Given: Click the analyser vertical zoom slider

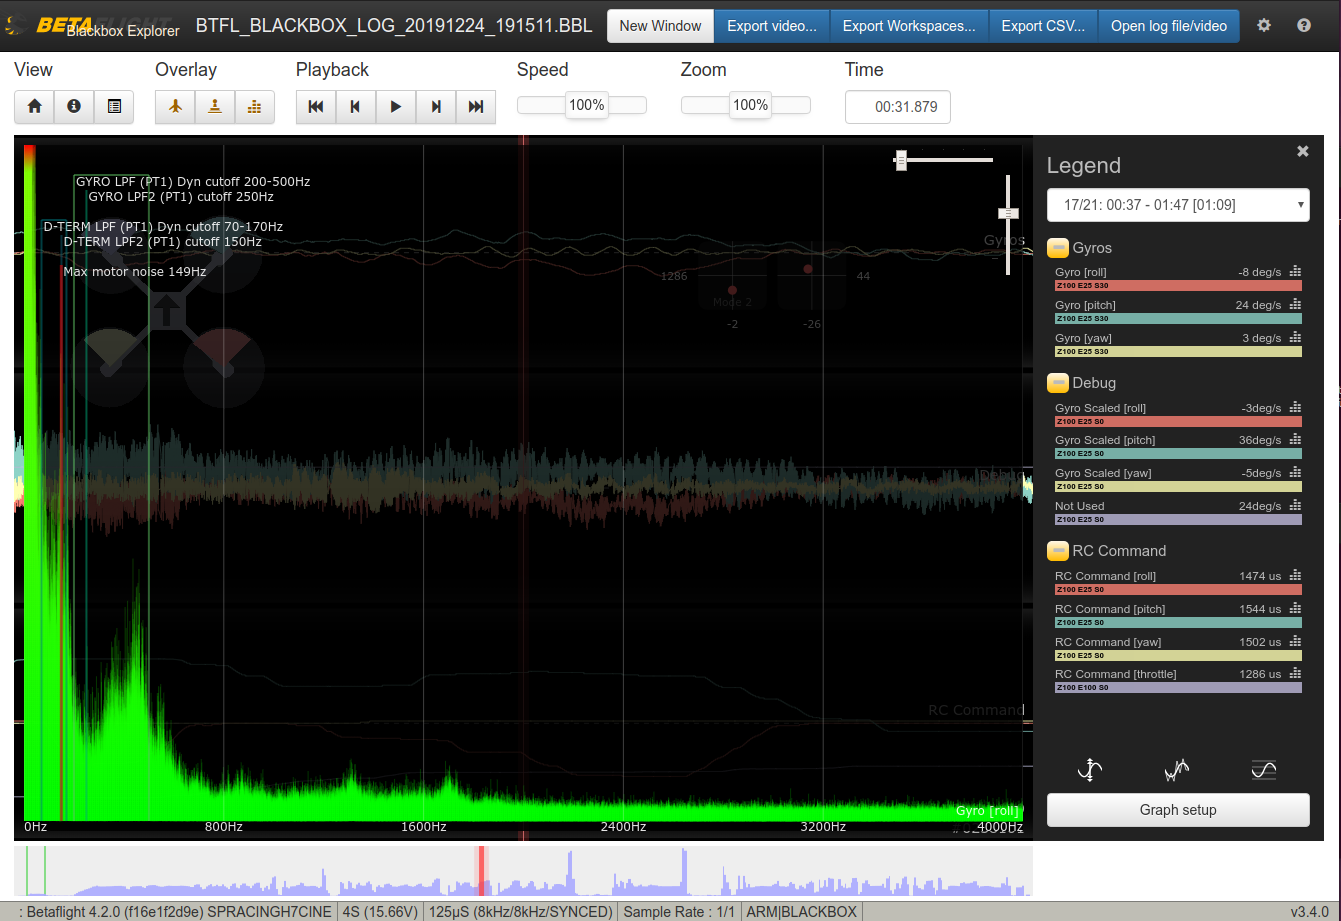Looking at the screenshot, I should tap(1008, 224).
